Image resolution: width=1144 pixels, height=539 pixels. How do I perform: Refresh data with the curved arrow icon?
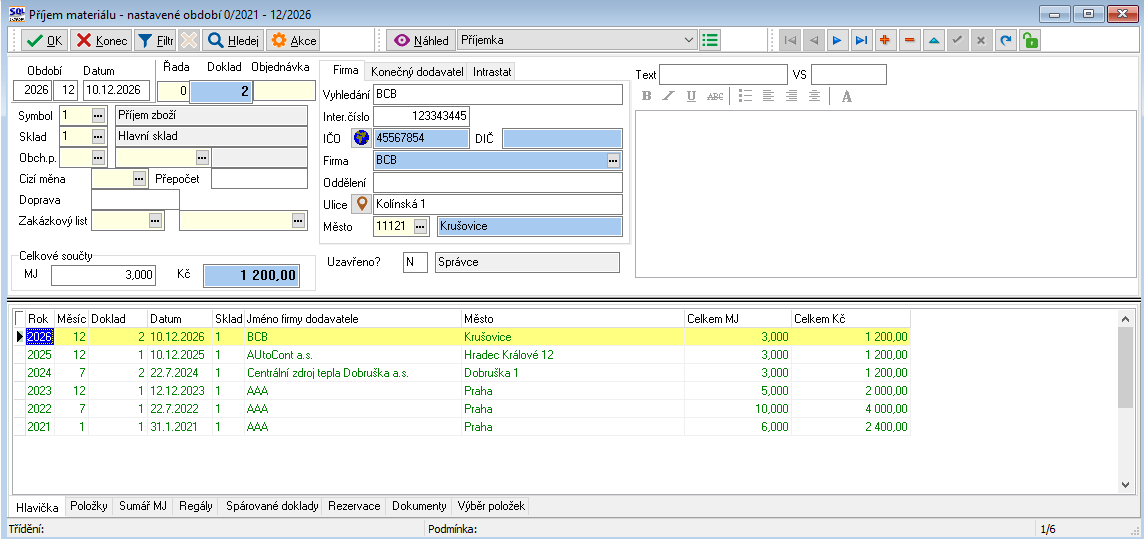(x=1006, y=40)
